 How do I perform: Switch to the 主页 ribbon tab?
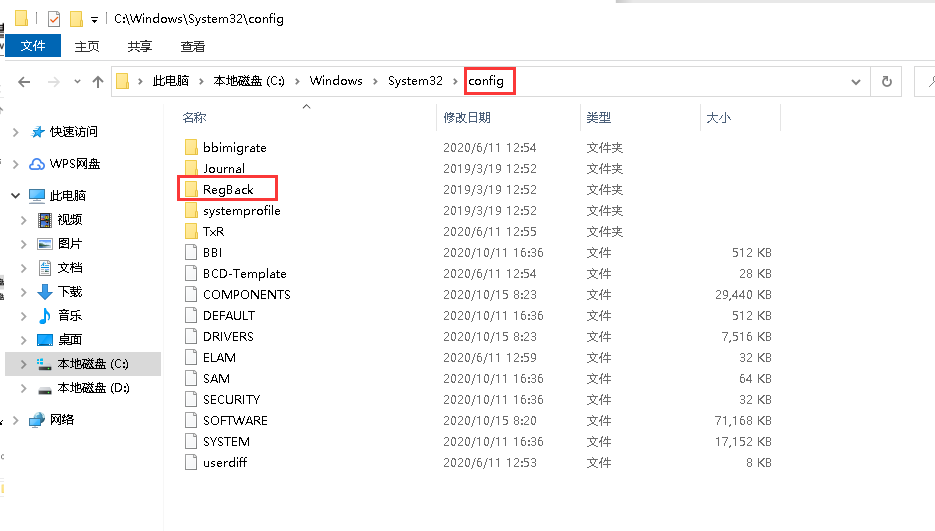point(87,46)
